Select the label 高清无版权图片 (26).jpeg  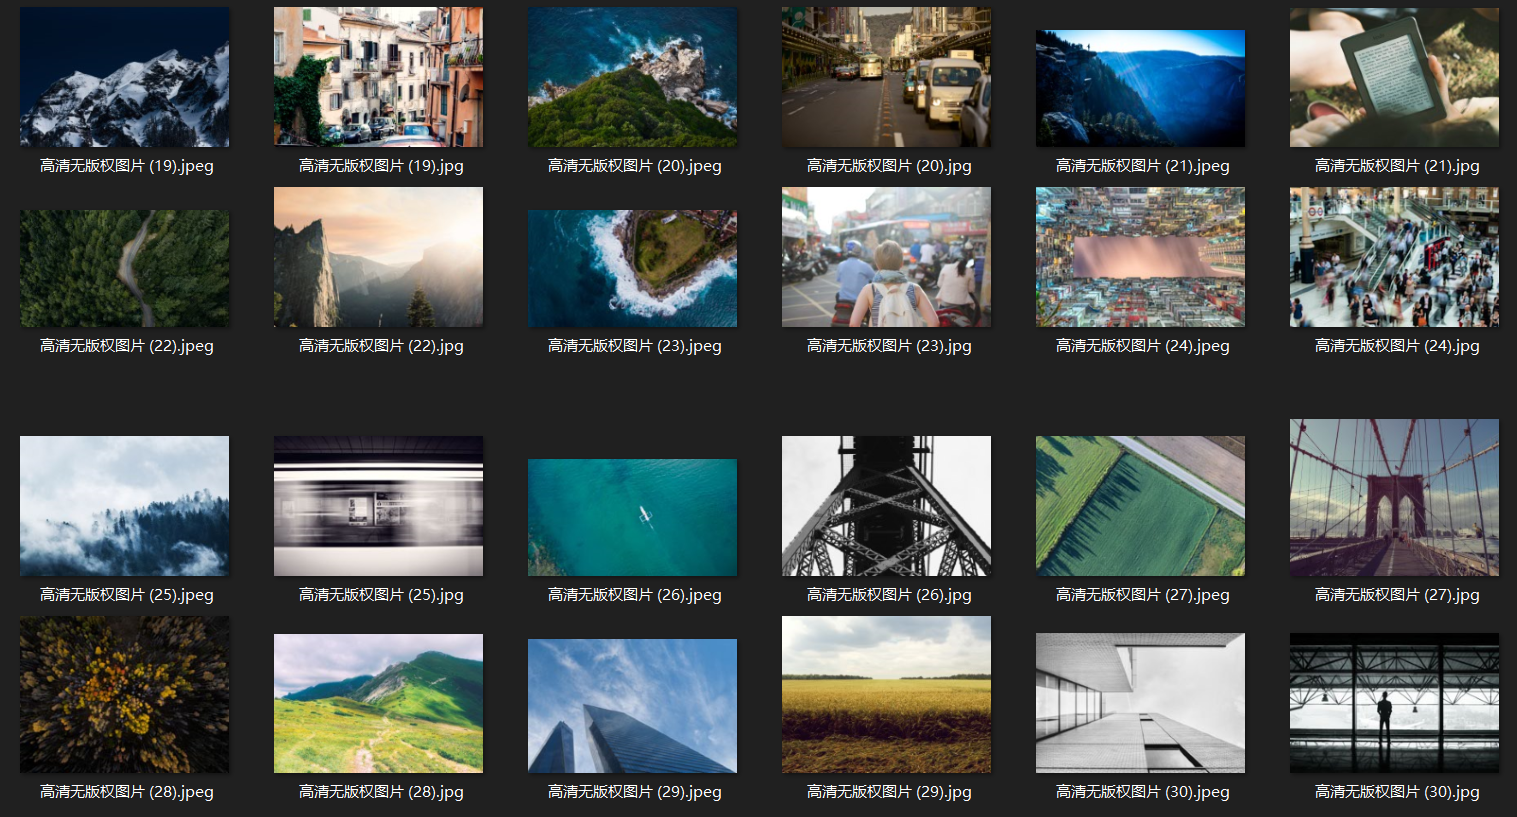coord(635,595)
